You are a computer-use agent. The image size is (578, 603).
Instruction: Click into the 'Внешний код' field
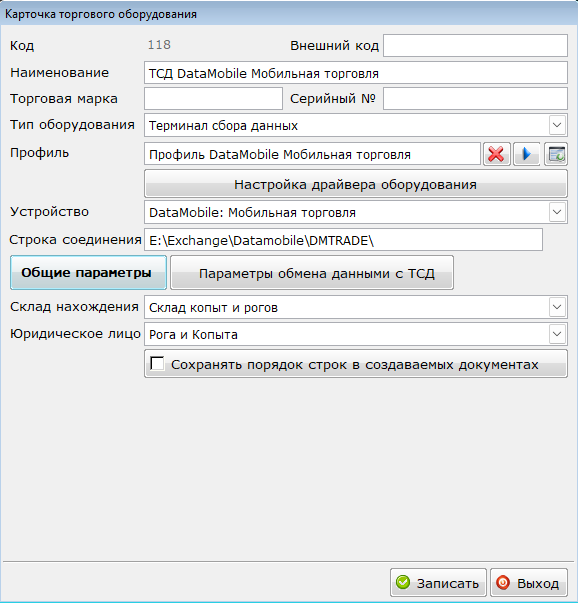pos(475,45)
